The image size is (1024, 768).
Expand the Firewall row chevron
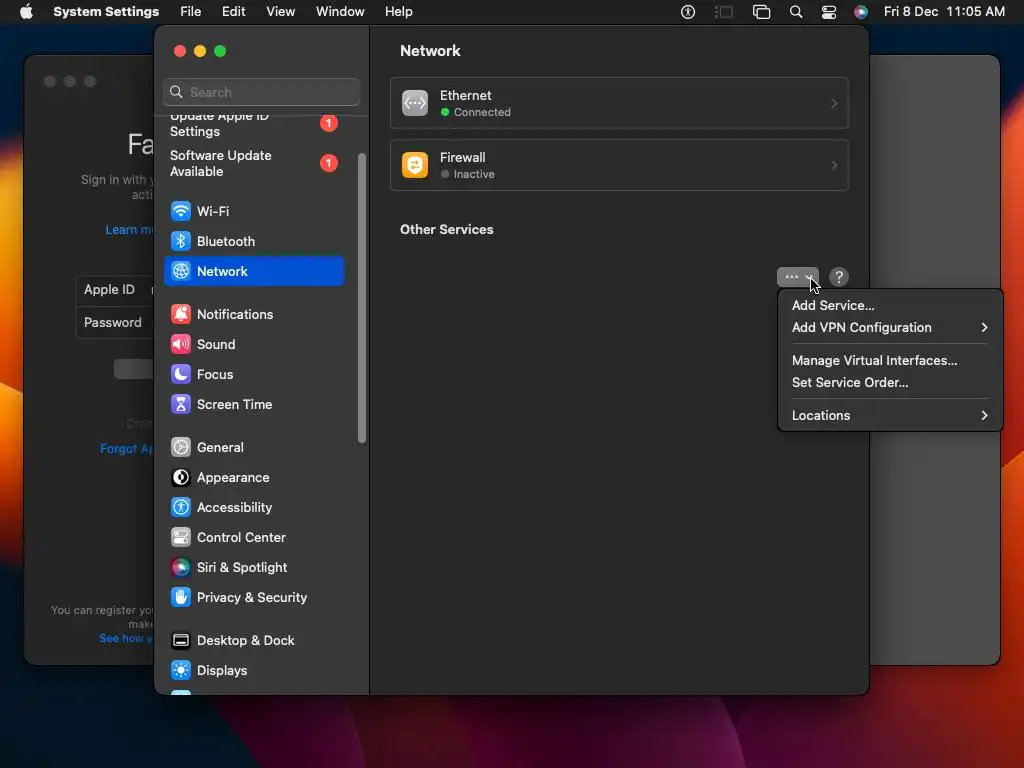834,165
